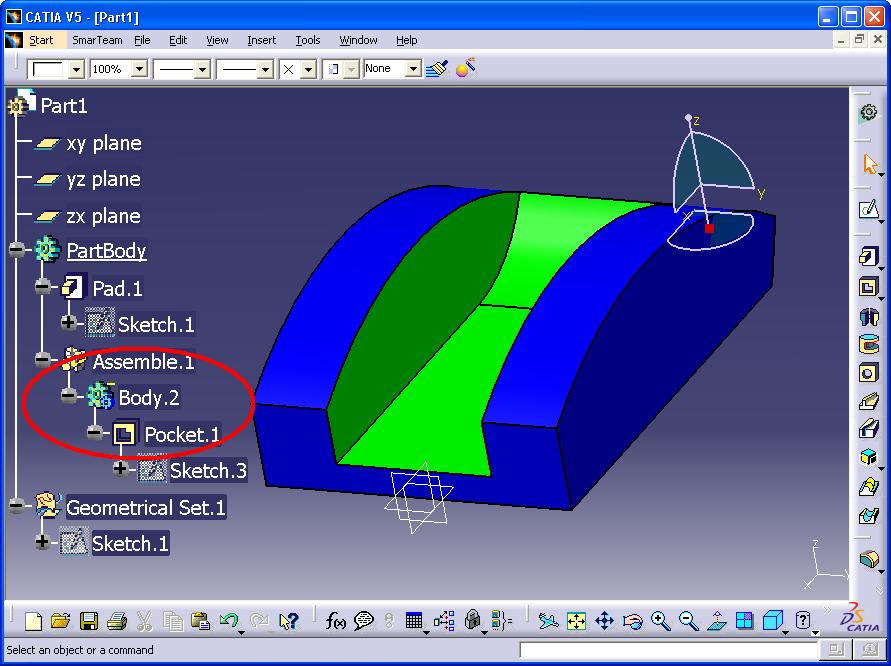This screenshot has width=891, height=666.
Task: Collapse the Body.2 node
Action: pos(69,396)
